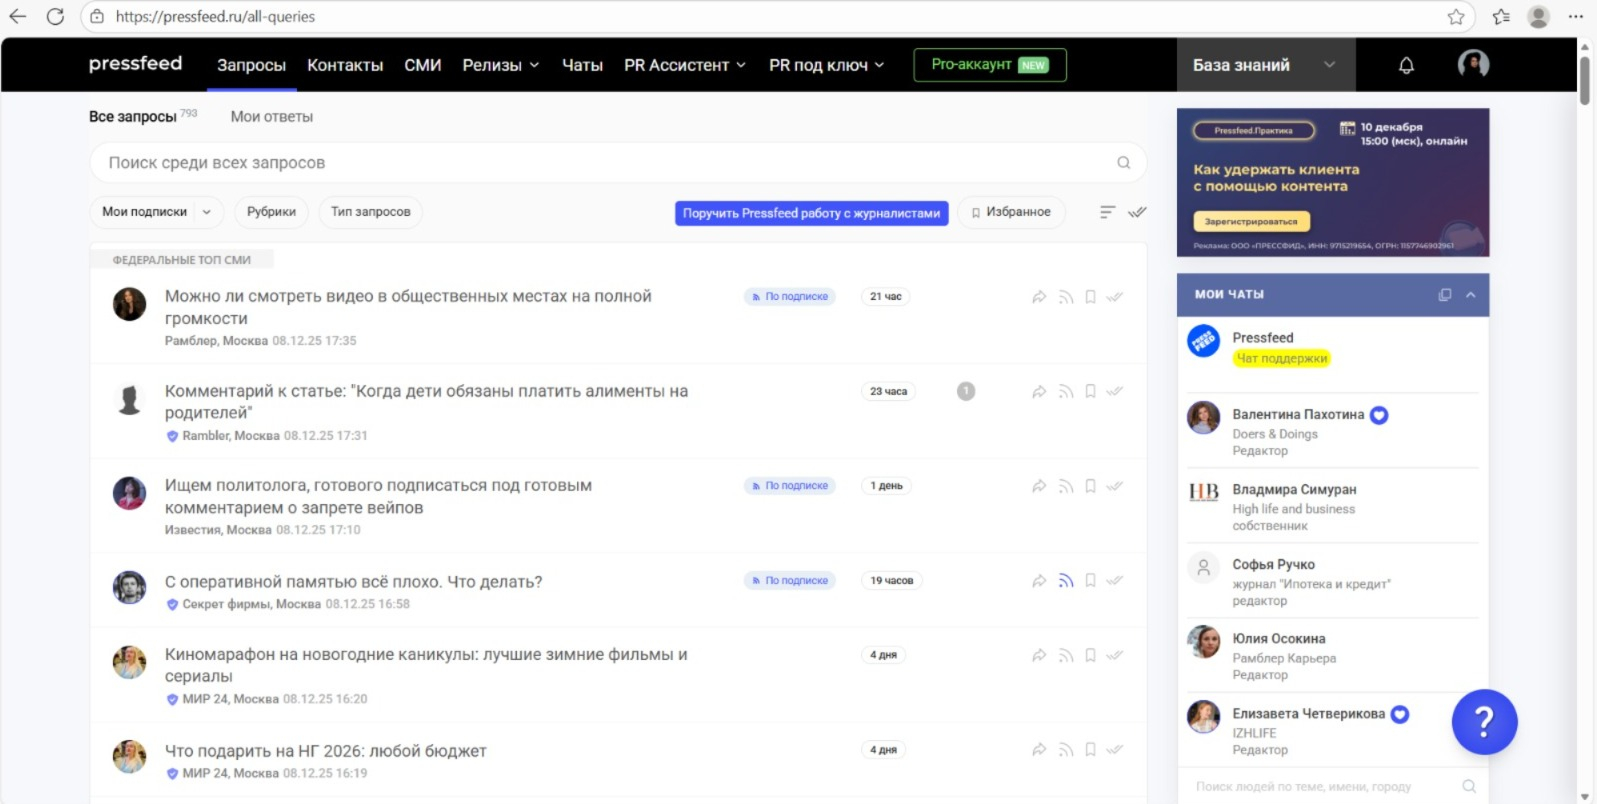Open the Релизы dropdown menu
This screenshot has height=804, width=1597.
coord(500,65)
